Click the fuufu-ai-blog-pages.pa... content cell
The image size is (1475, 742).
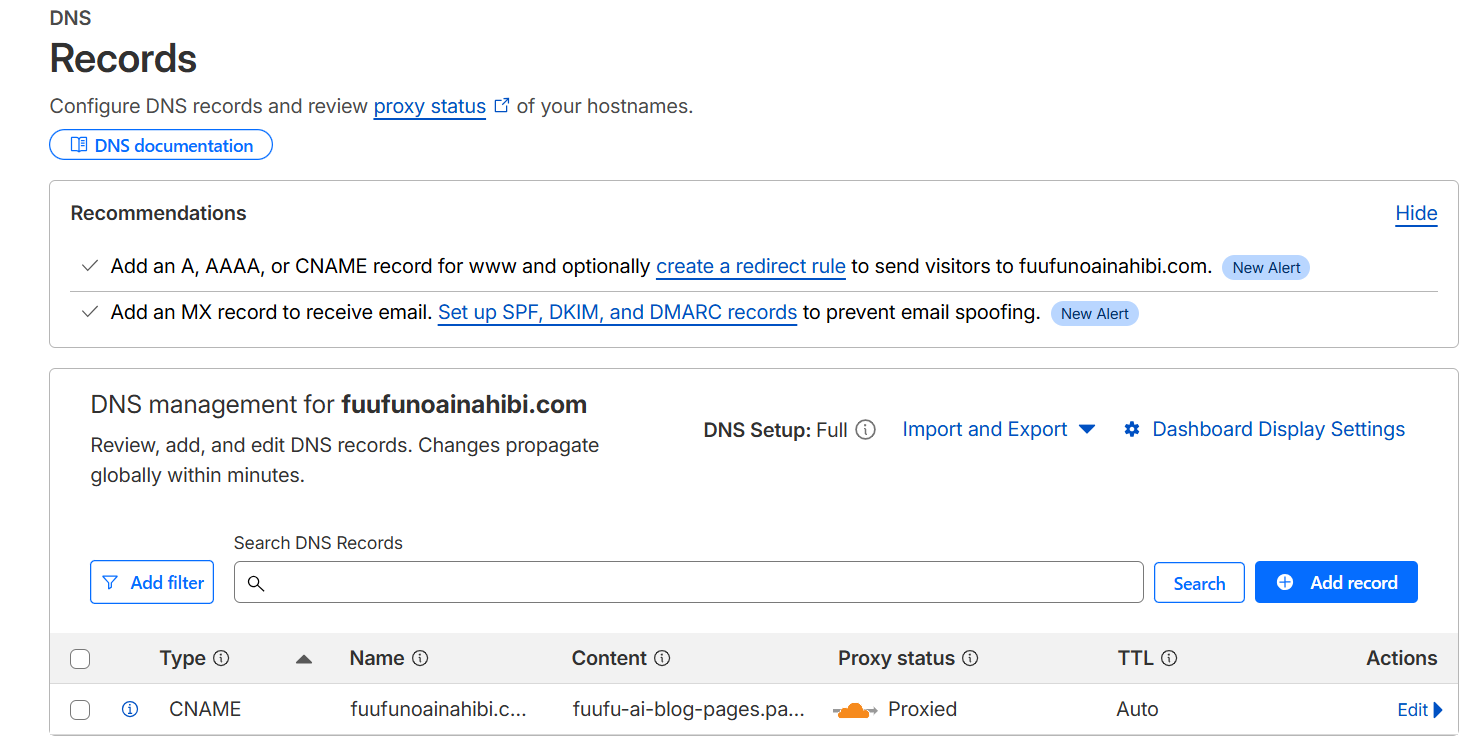688,709
